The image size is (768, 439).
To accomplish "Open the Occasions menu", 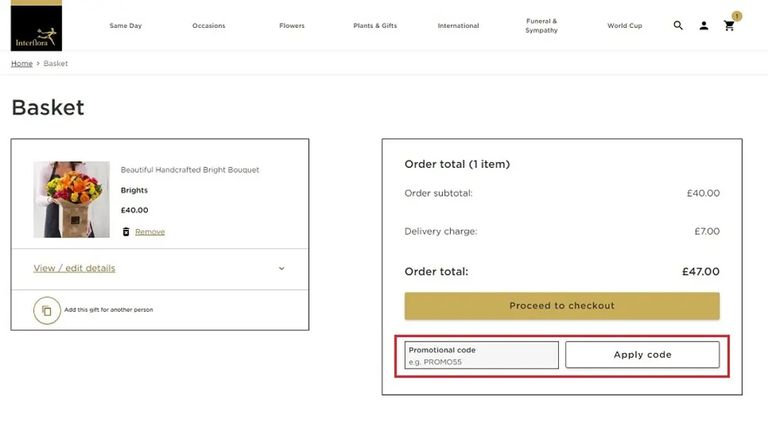I will pyautogui.click(x=209, y=26).
